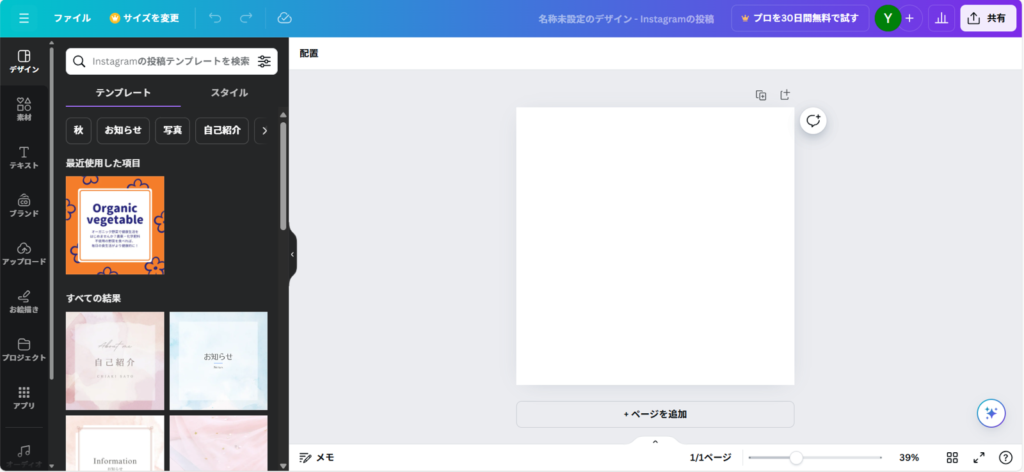Open the テキスト (Text) sidebar tool
Viewport: 1024px width, 472px height.
(24, 157)
